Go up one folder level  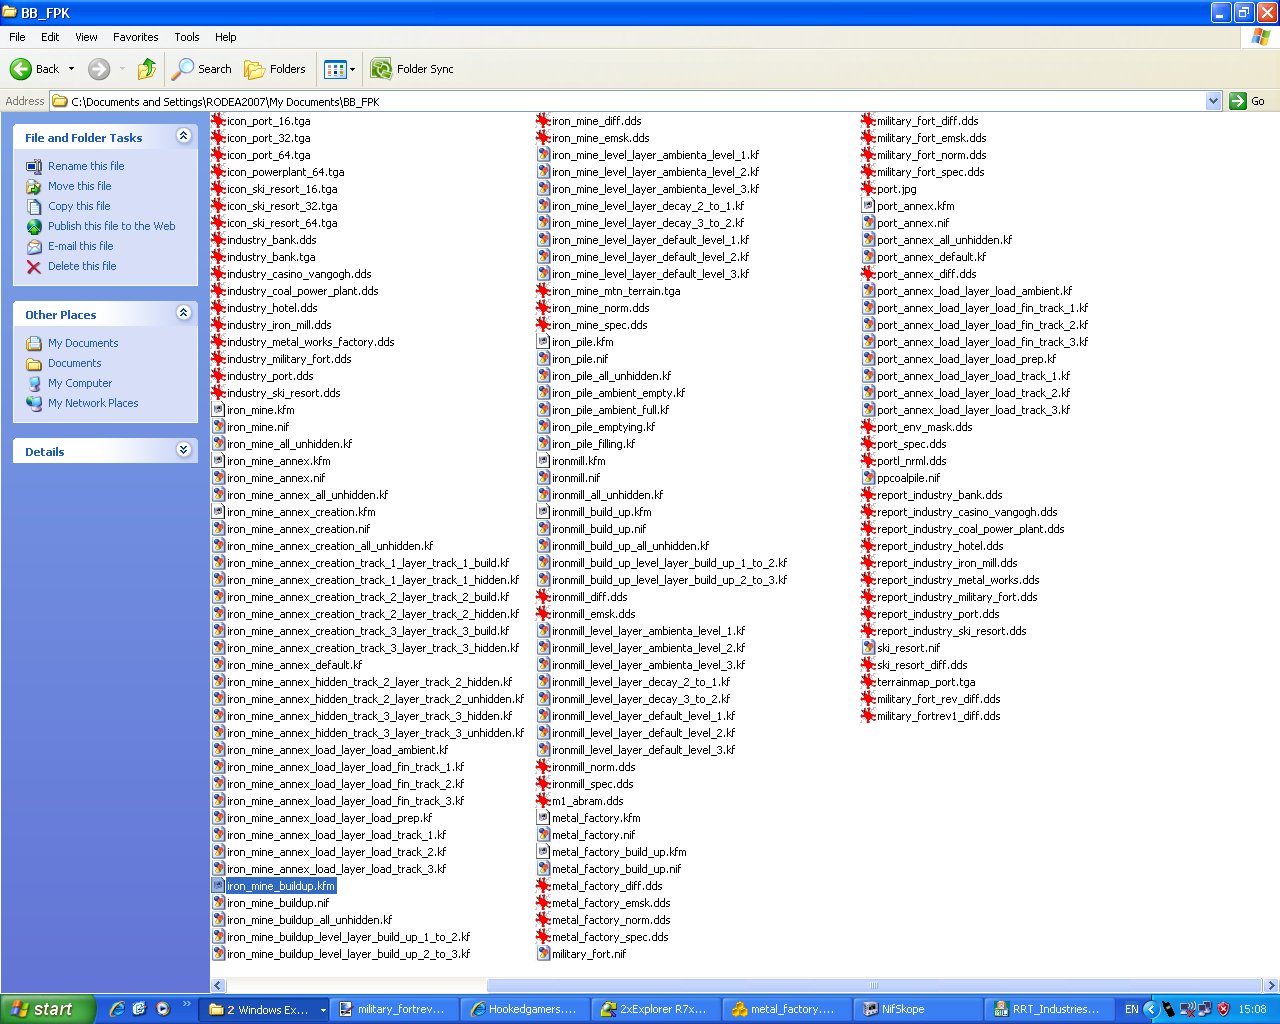pyautogui.click(x=147, y=69)
